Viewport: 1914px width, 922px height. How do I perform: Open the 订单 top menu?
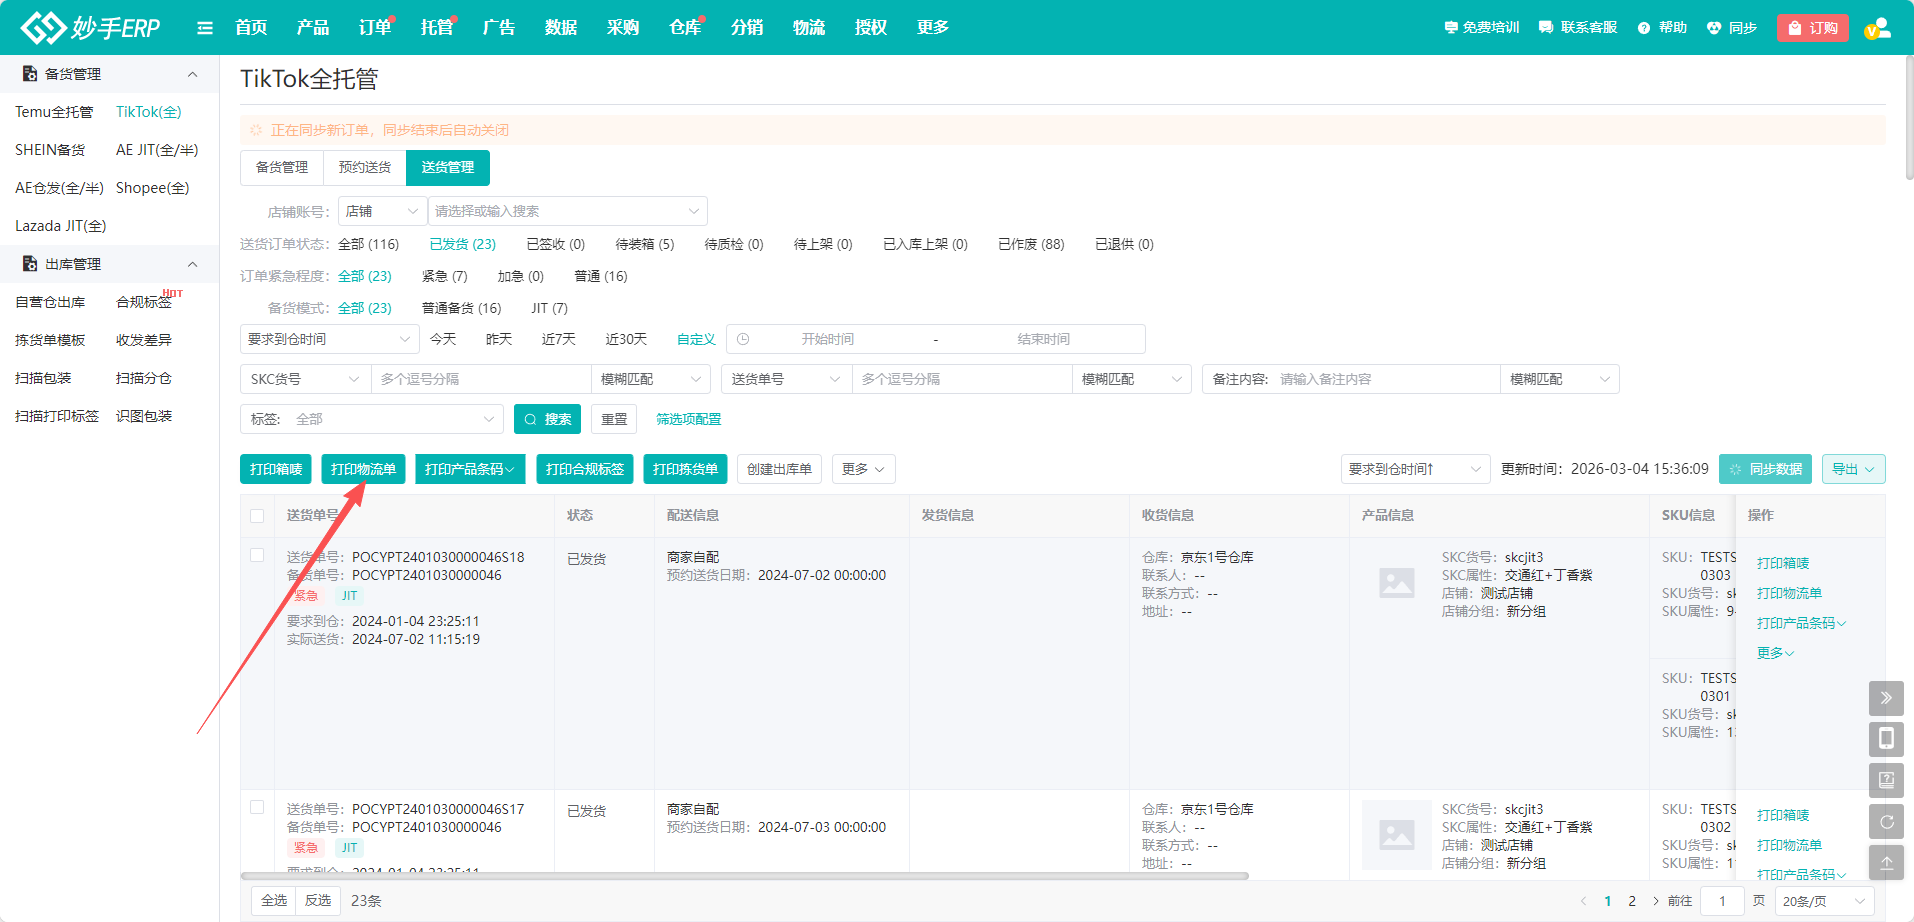click(x=375, y=27)
